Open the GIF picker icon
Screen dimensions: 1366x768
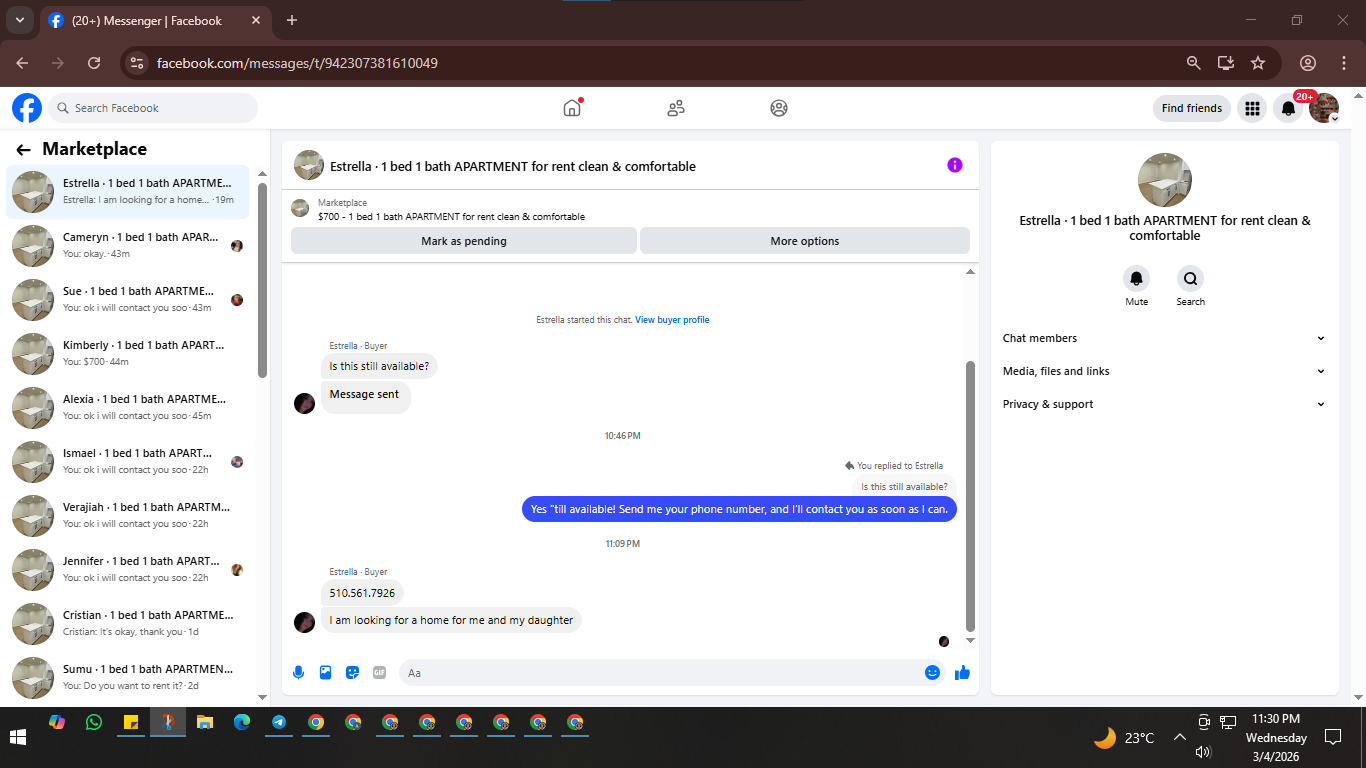tap(379, 673)
